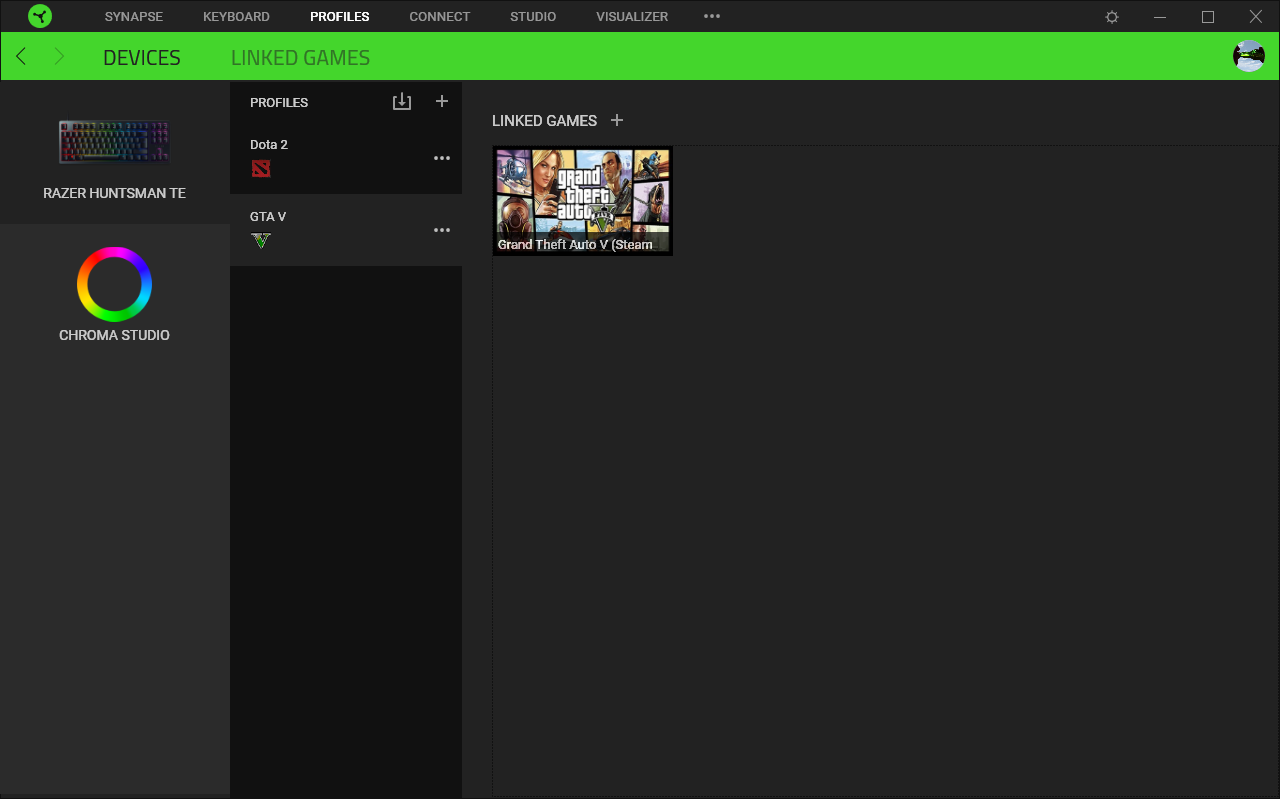Maximize the Synapse window
The width and height of the screenshot is (1280, 799).
1208,17
